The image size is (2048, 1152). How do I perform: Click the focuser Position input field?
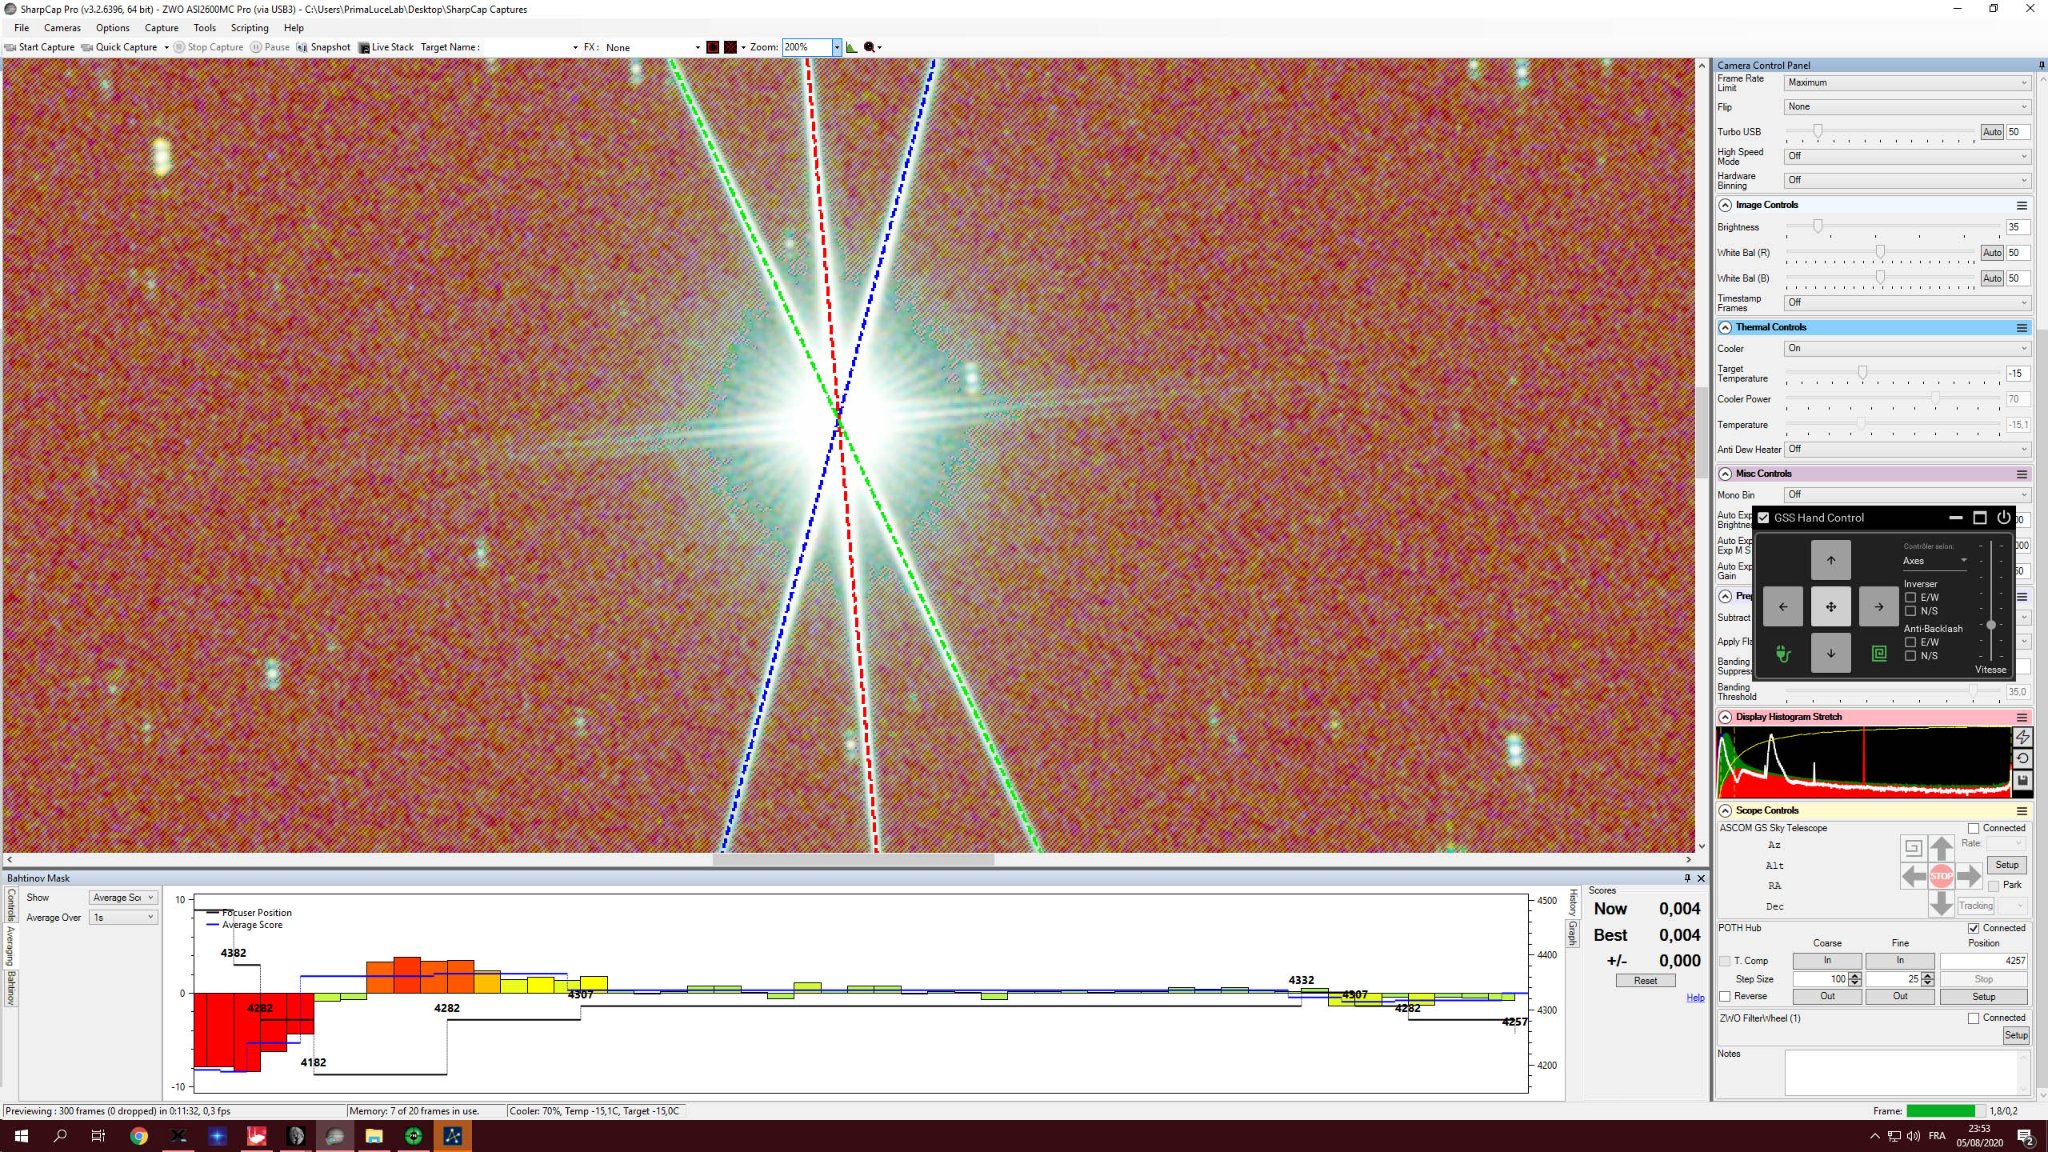1983,961
